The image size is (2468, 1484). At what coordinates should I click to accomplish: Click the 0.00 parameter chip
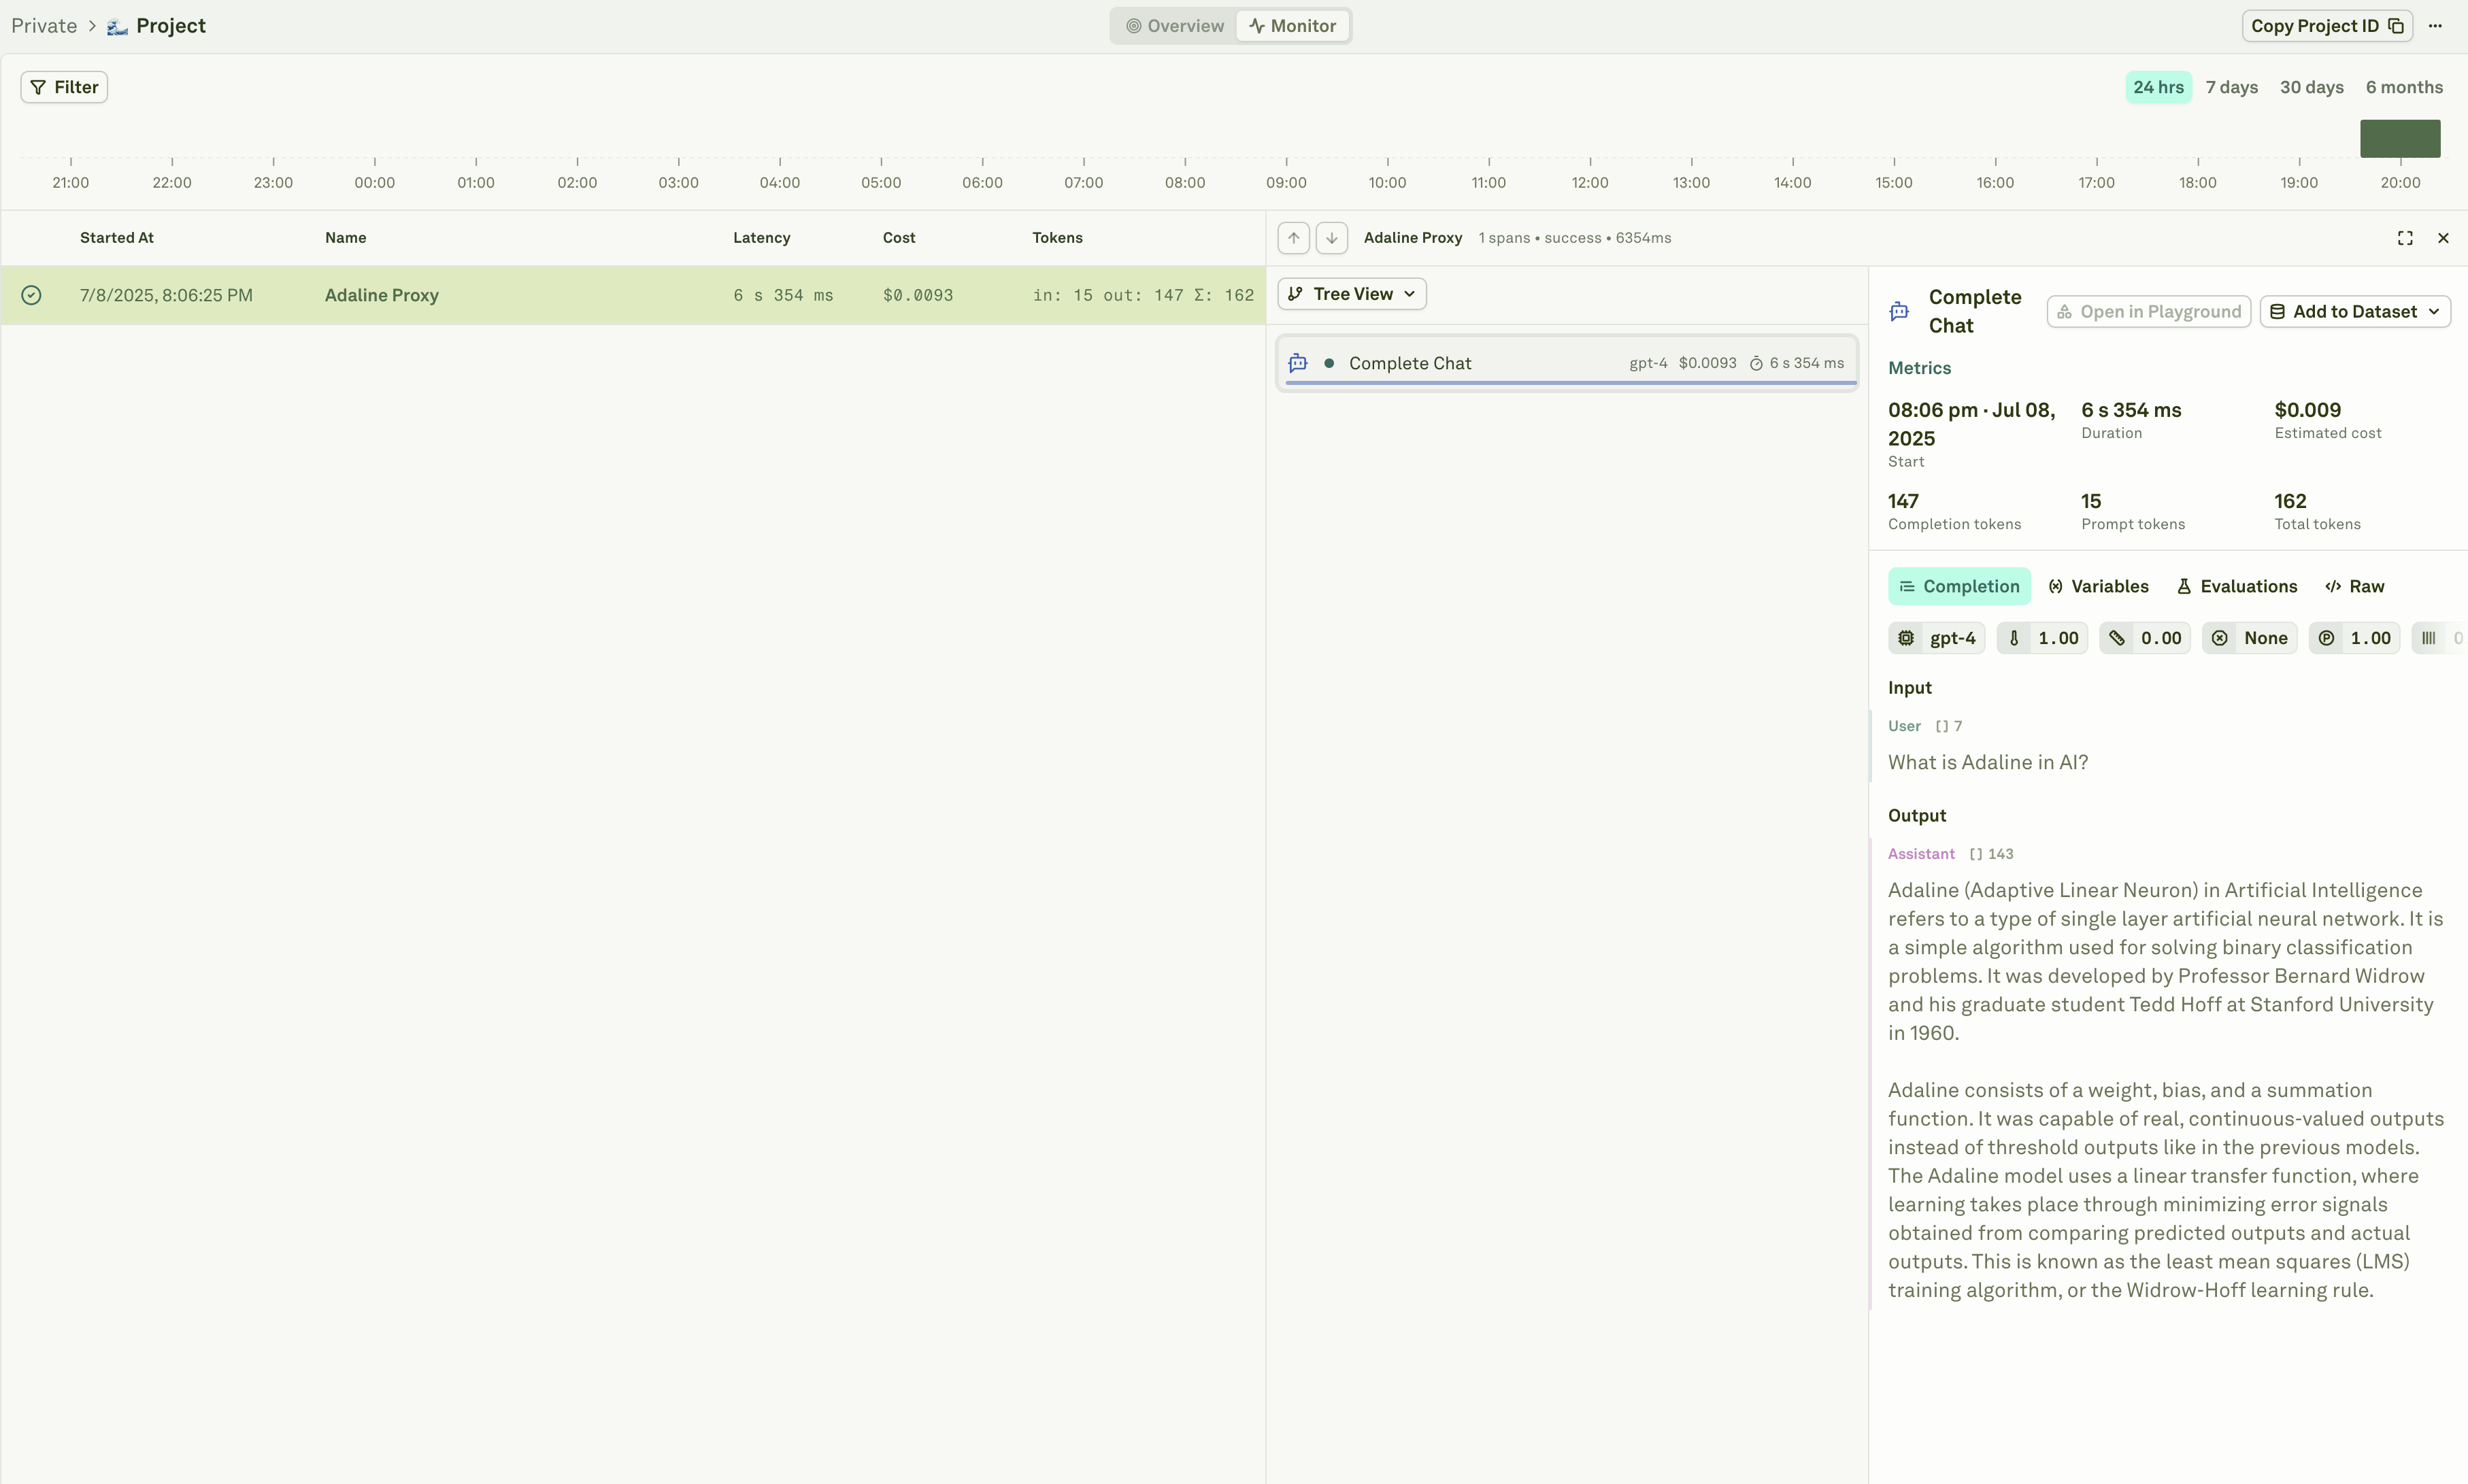pos(2145,638)
